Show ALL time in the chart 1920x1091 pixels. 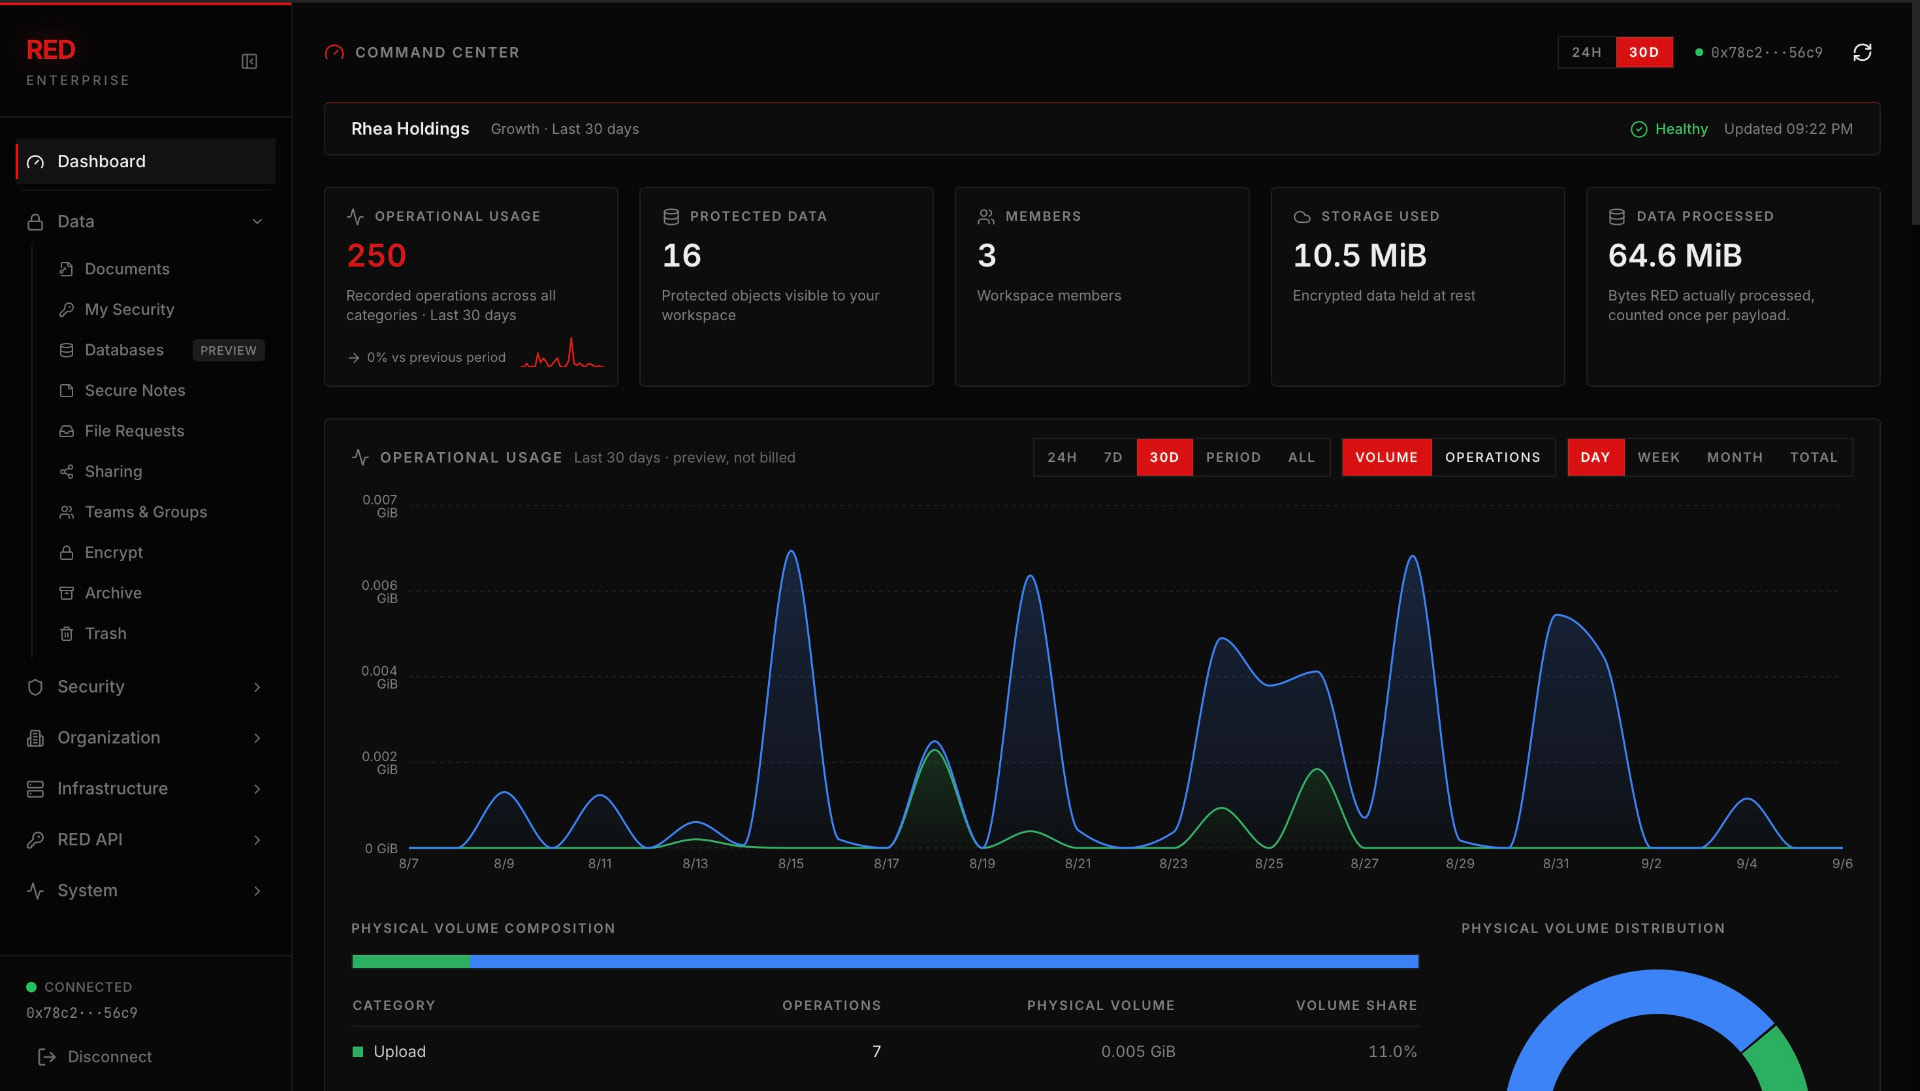1301,457
